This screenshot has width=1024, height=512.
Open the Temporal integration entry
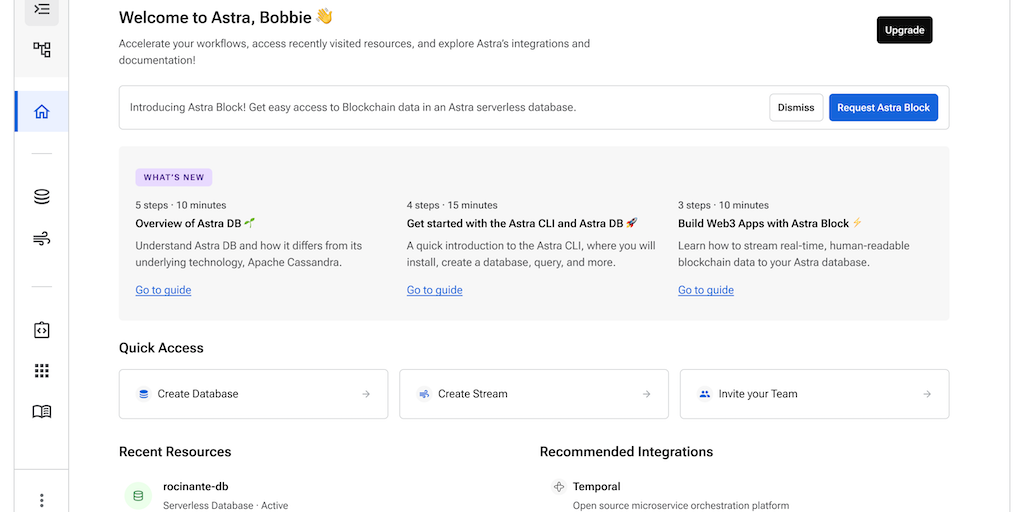pos(596,487)
